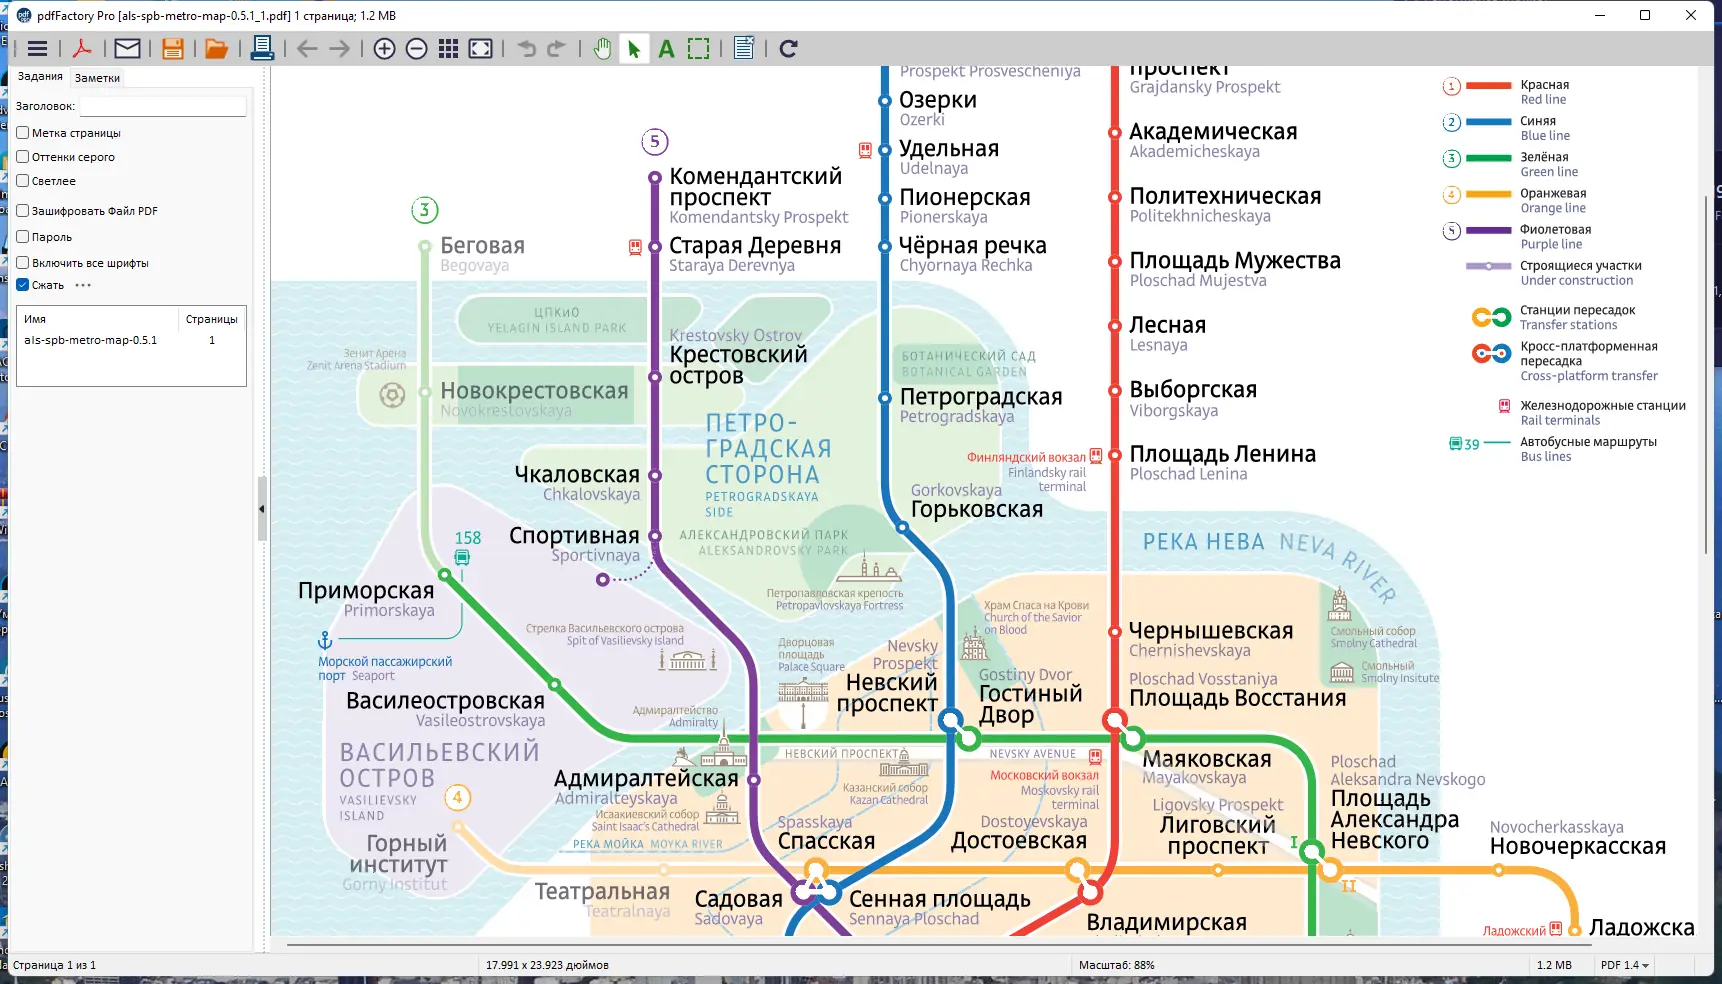Open the document via email envelope icon
Viewport: 1722px width, 984px height.
pos(127,48)
